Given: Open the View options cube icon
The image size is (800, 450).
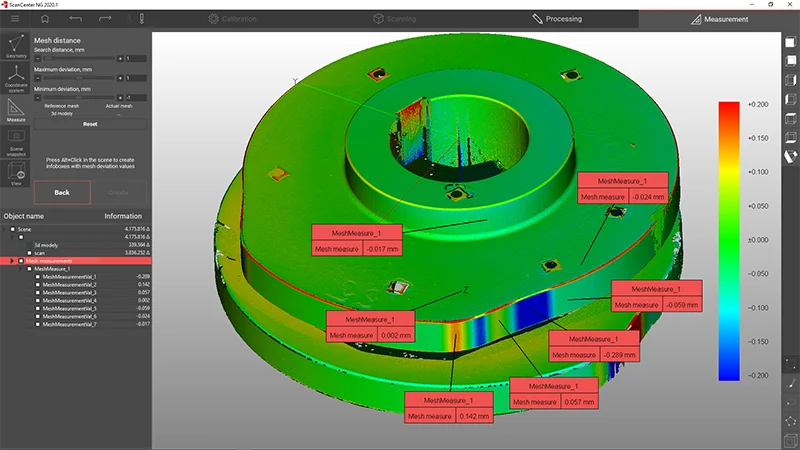Looking at the screenshot, I should pyautogui.click(x=16, y=173).
